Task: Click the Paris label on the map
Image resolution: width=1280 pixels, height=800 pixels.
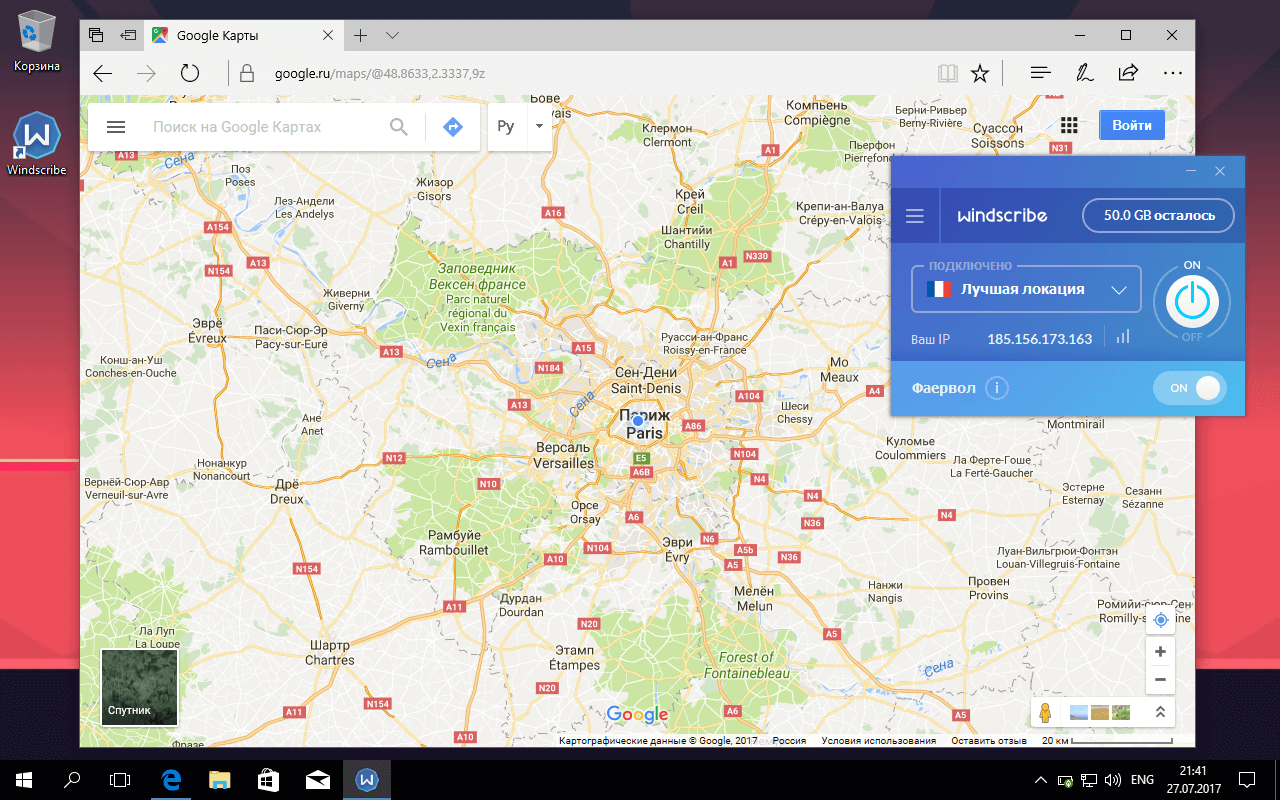Action: pyautogui.click(x=645, y=433)
